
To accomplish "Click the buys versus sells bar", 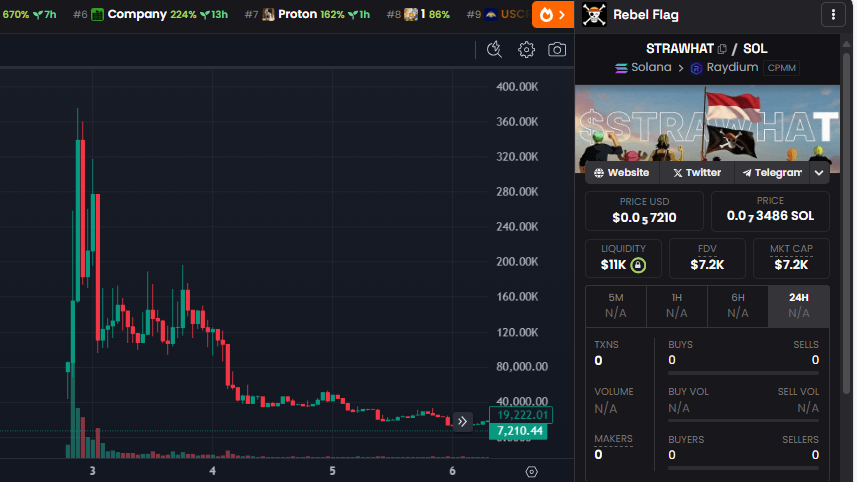I will pos(743,373).
